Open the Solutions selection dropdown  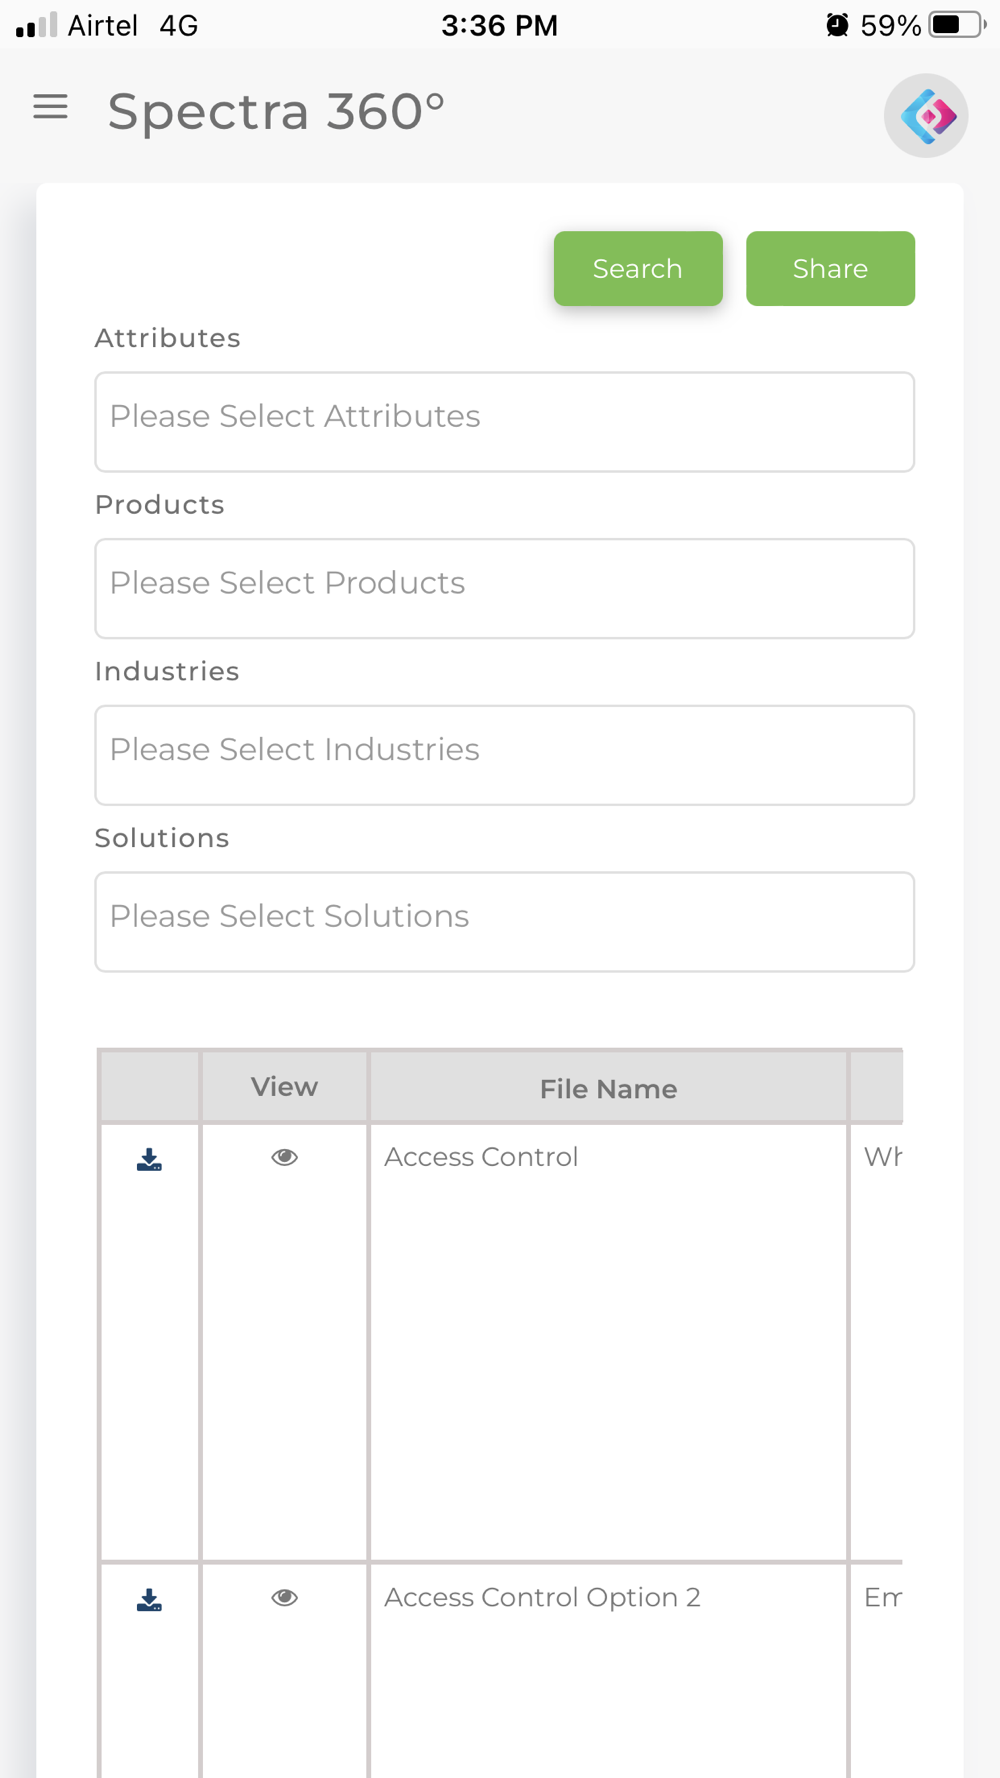[504, 921]
